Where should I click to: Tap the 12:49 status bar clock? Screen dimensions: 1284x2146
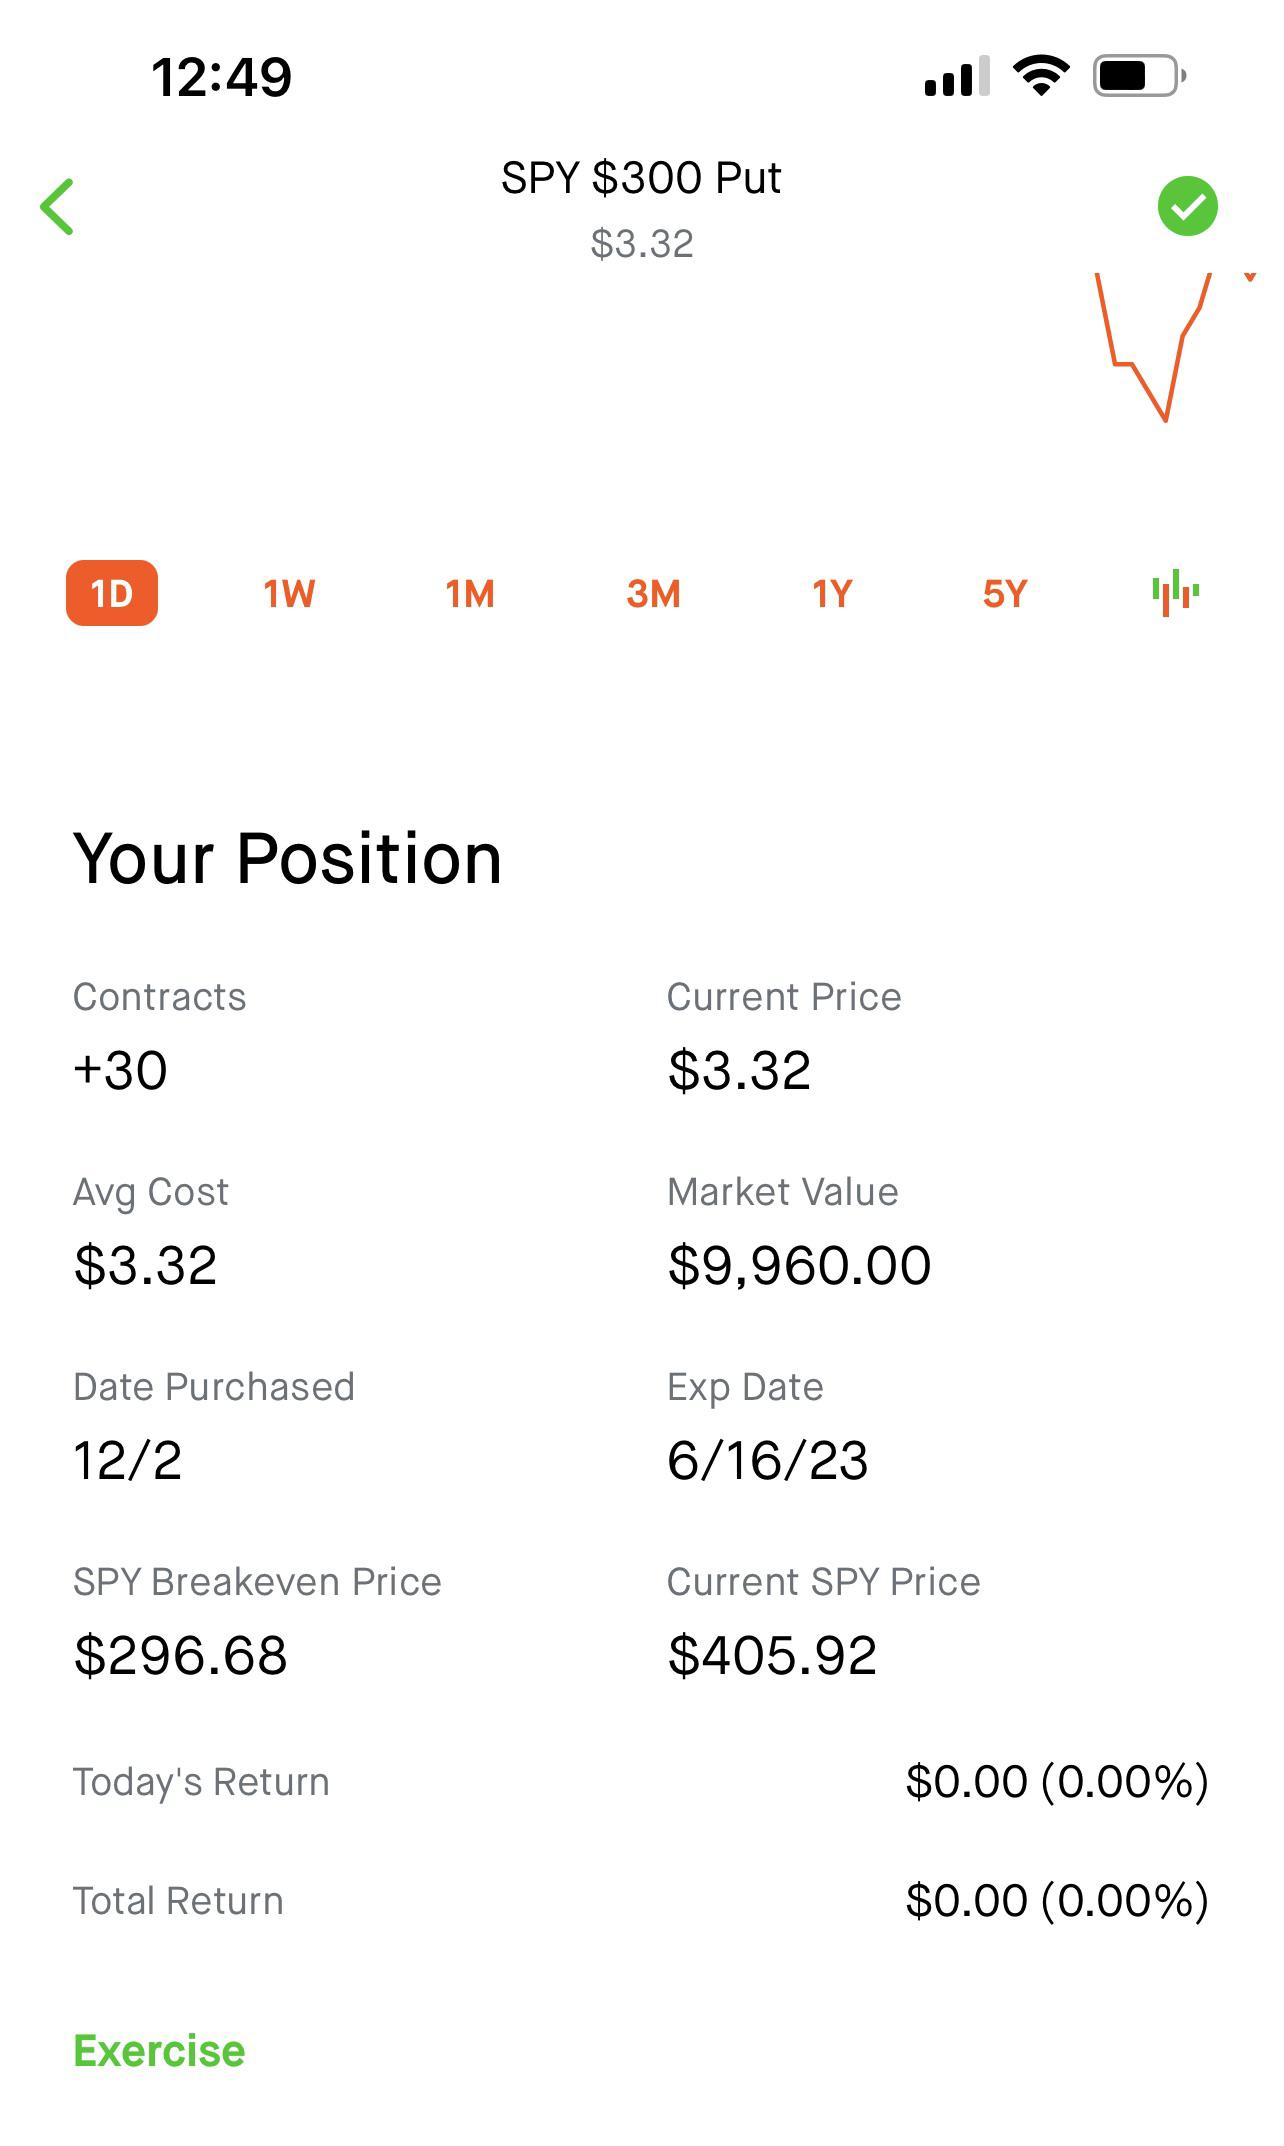(221, 77)
